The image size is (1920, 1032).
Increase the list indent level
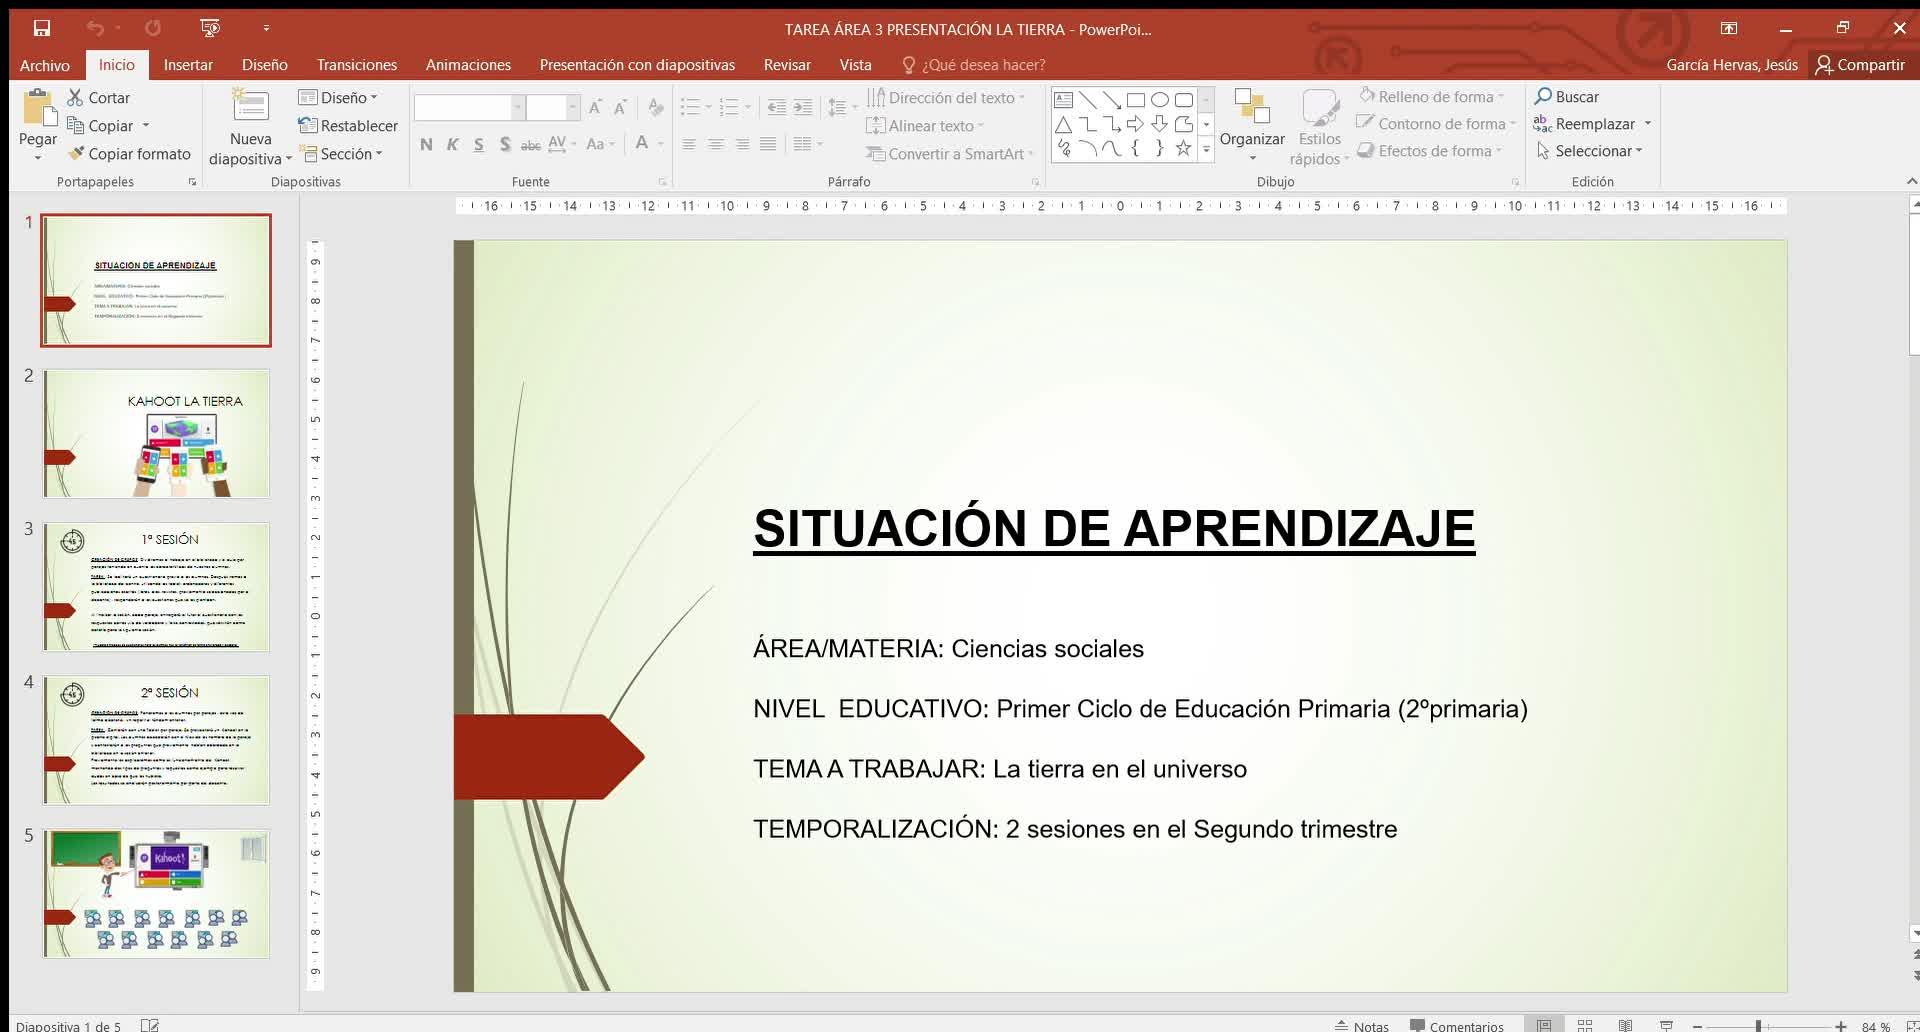(x=802, y=107)
